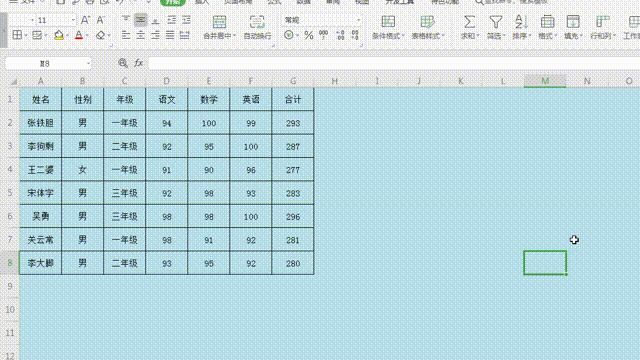640x360 pixels.
Task: Apply distributed alignment
Action: pos(185,36)
